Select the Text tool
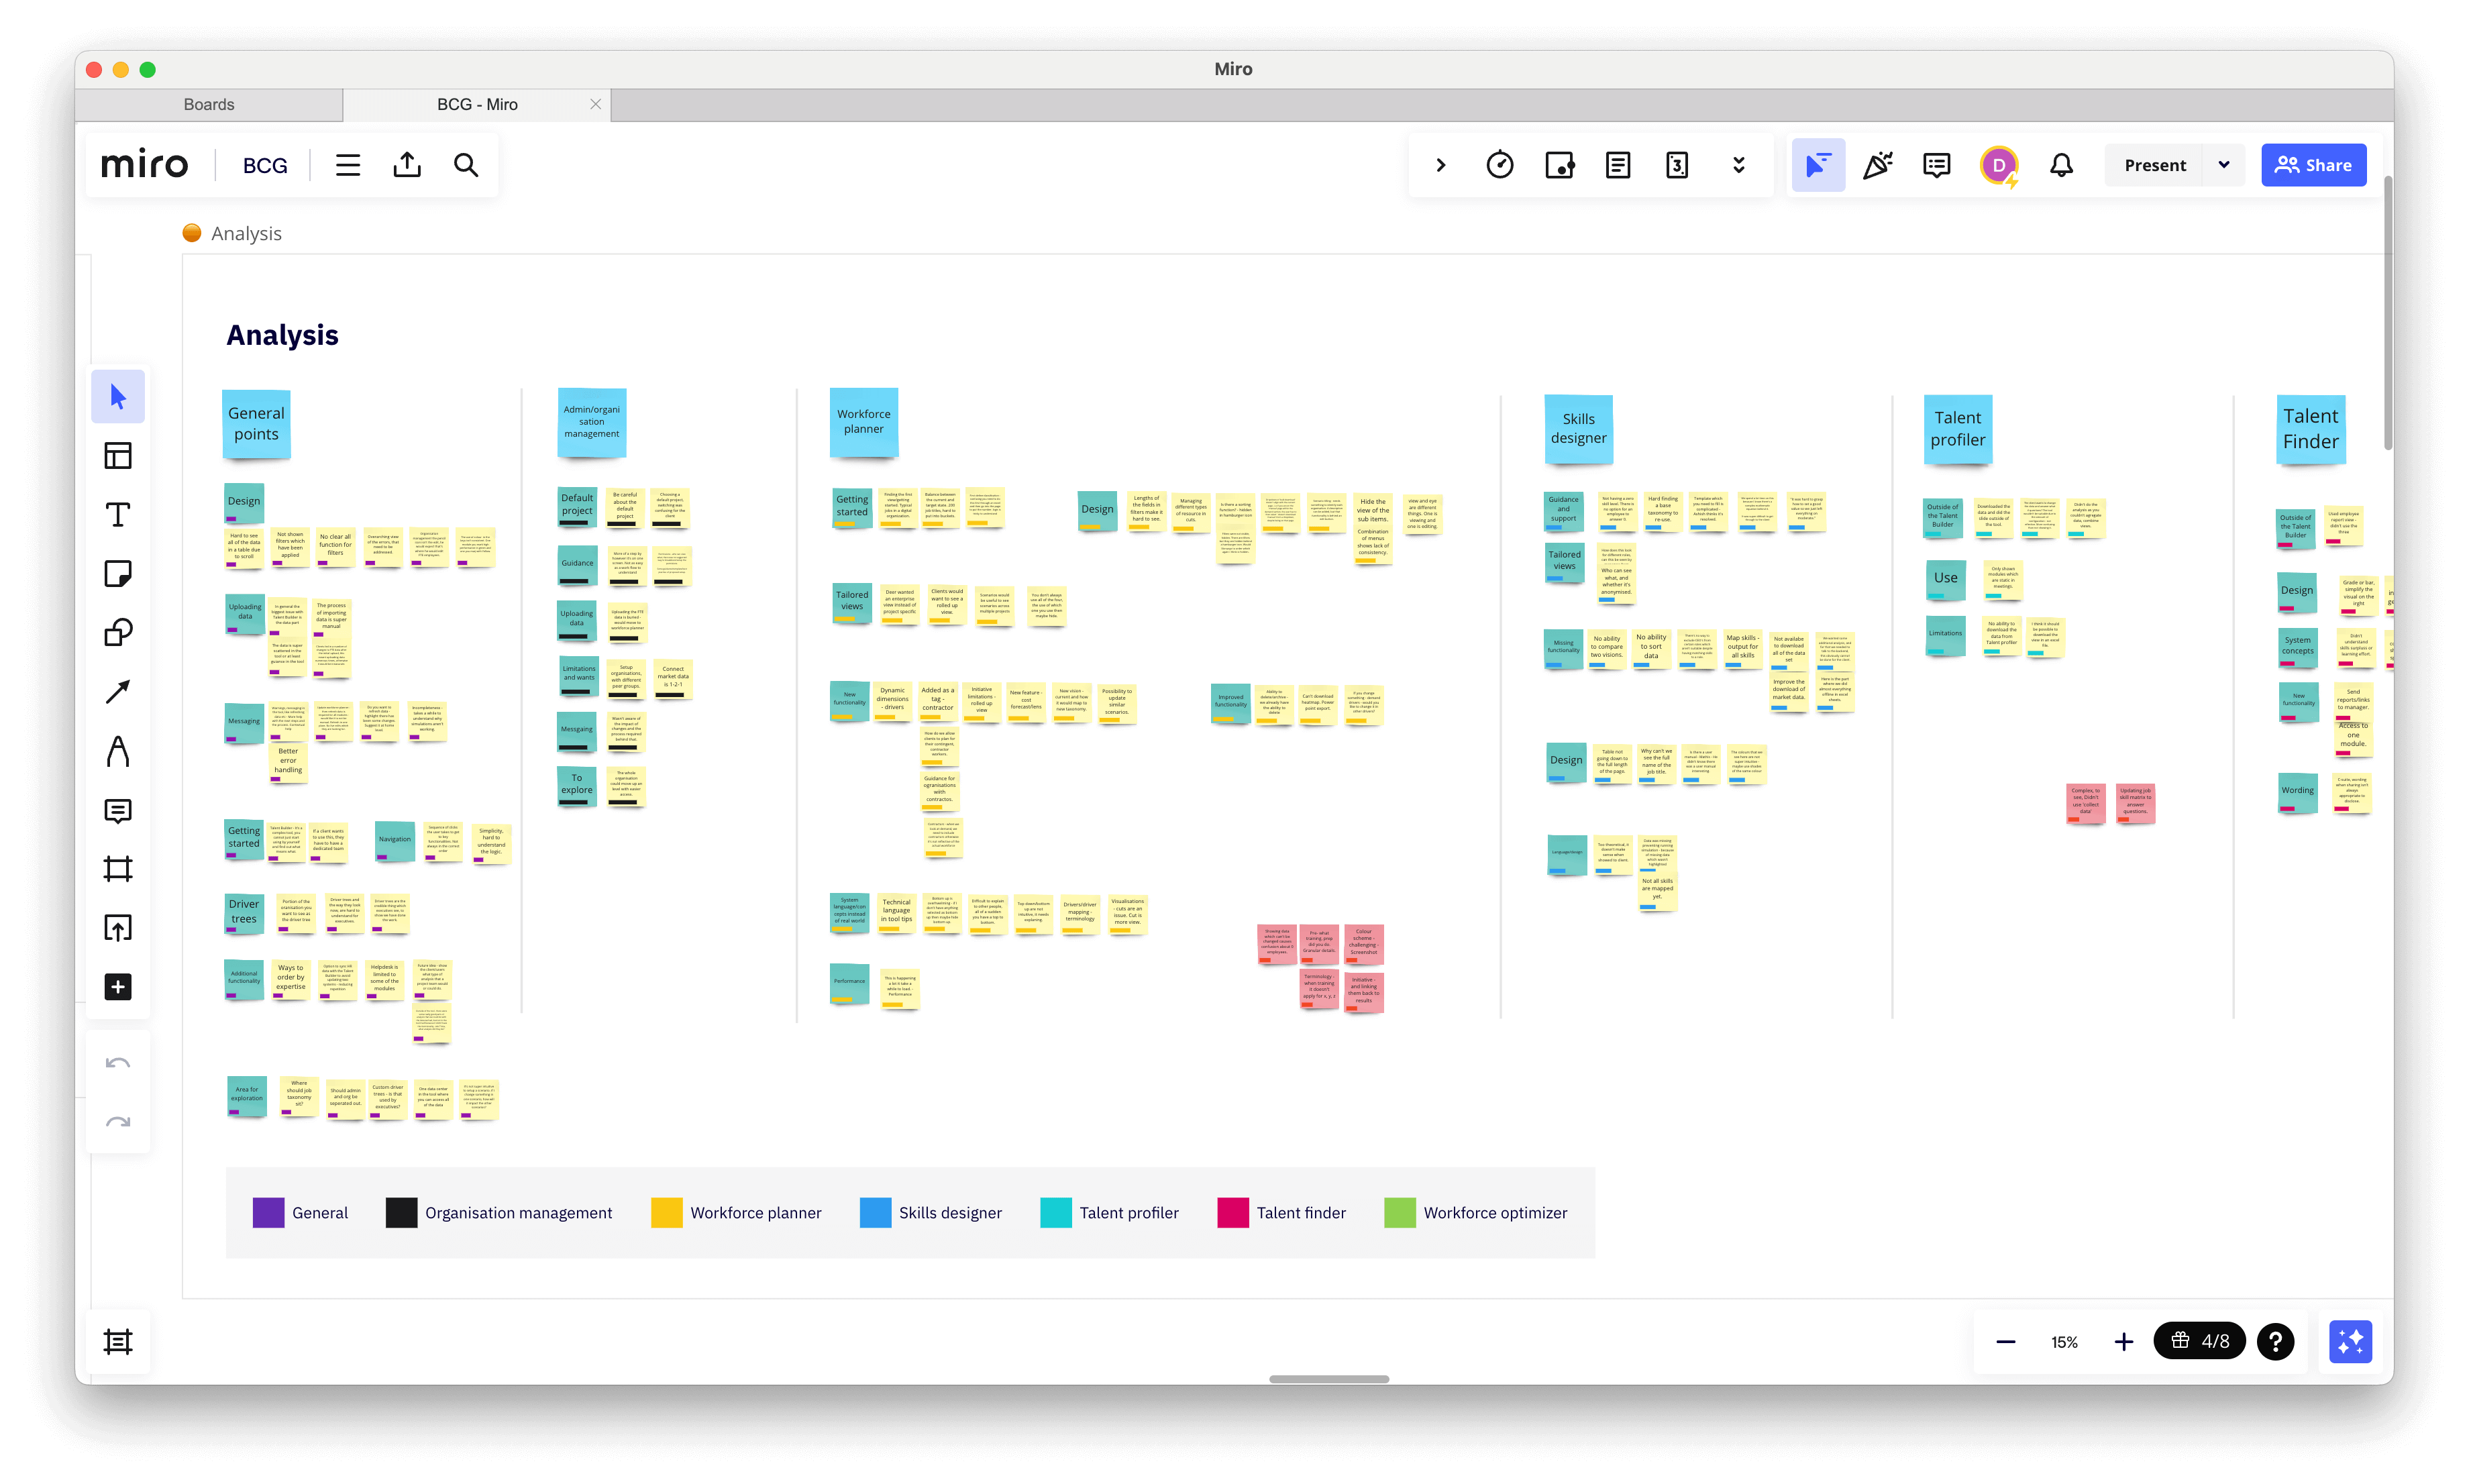This screenshot has height=1484, width=2469. coord(118,515)
